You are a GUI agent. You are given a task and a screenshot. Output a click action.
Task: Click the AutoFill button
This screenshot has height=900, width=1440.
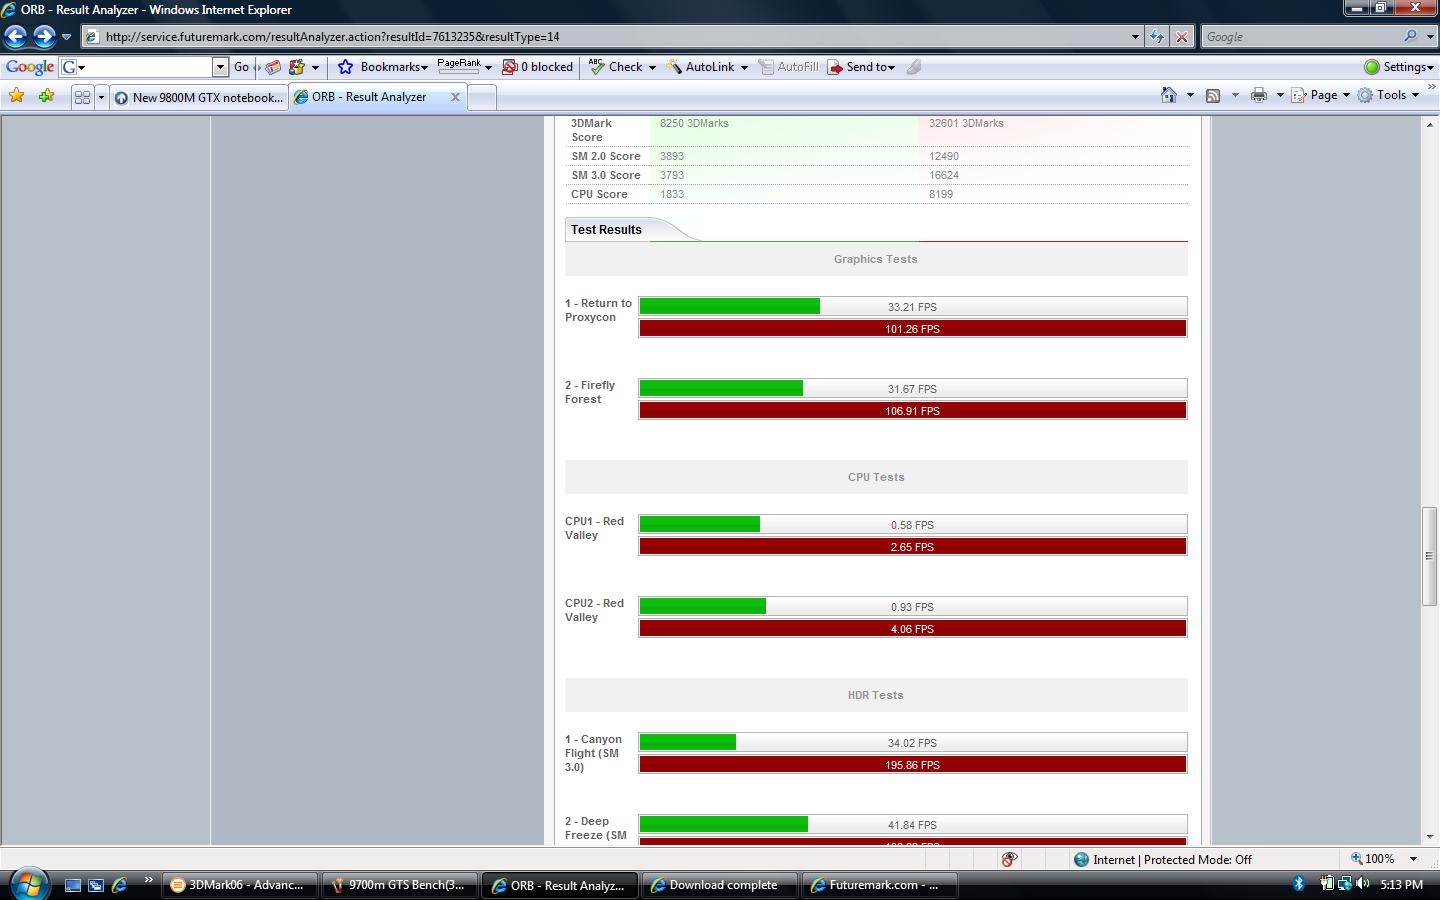coord(788,67)
